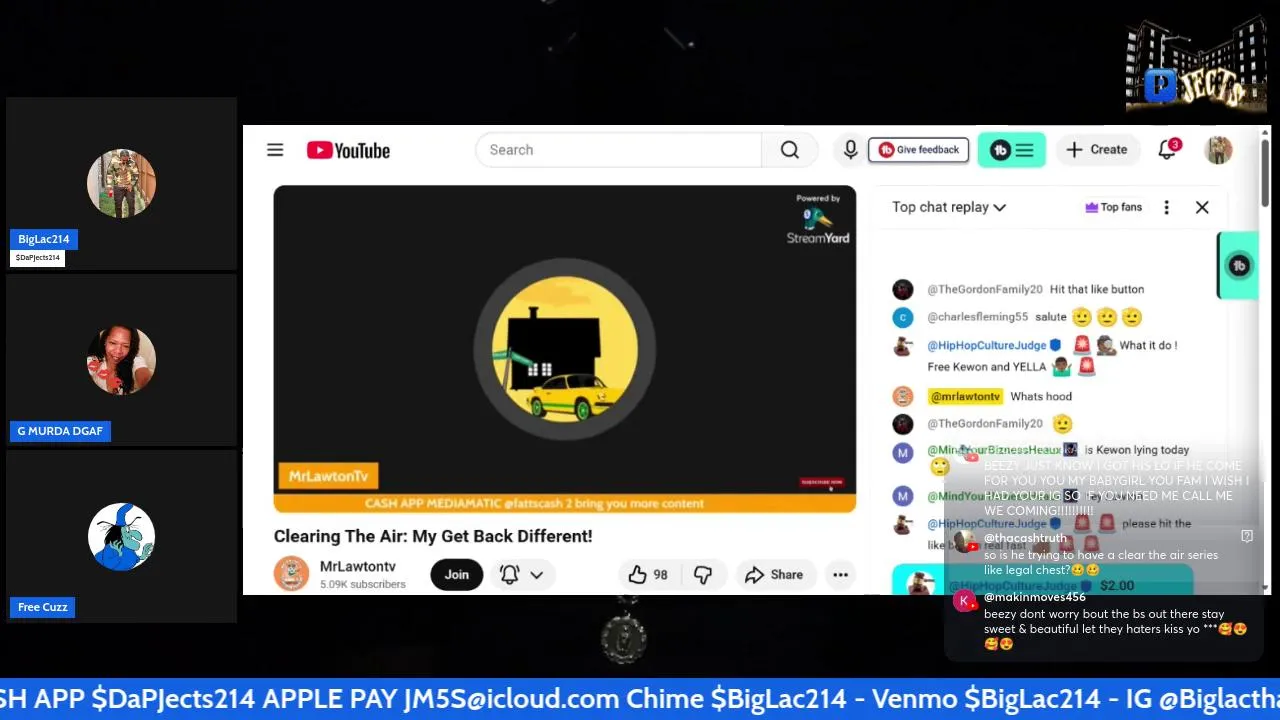Click the PJects building logo

[x=1196, y=64]
